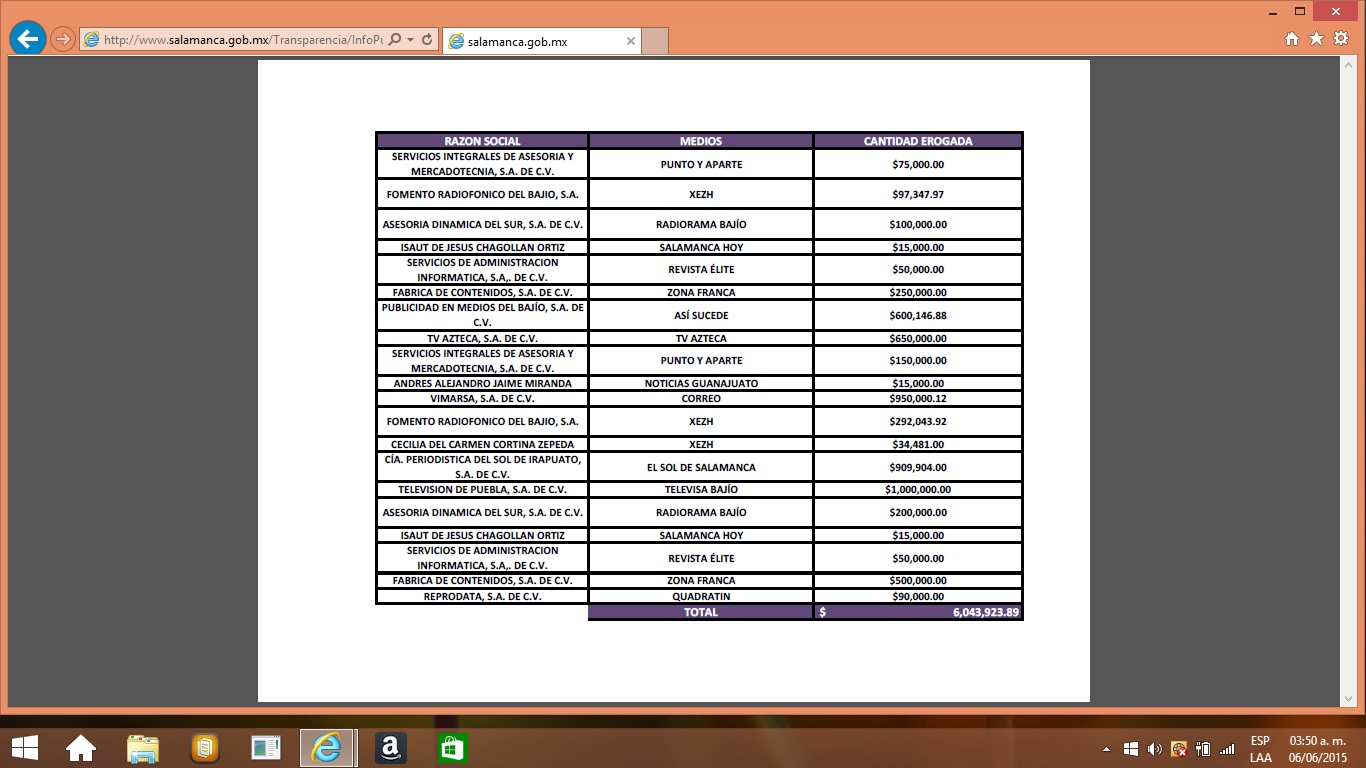Select the $97,347.97 amount cell
Screen dimensions: 1366x768
(x=918, y=194)
